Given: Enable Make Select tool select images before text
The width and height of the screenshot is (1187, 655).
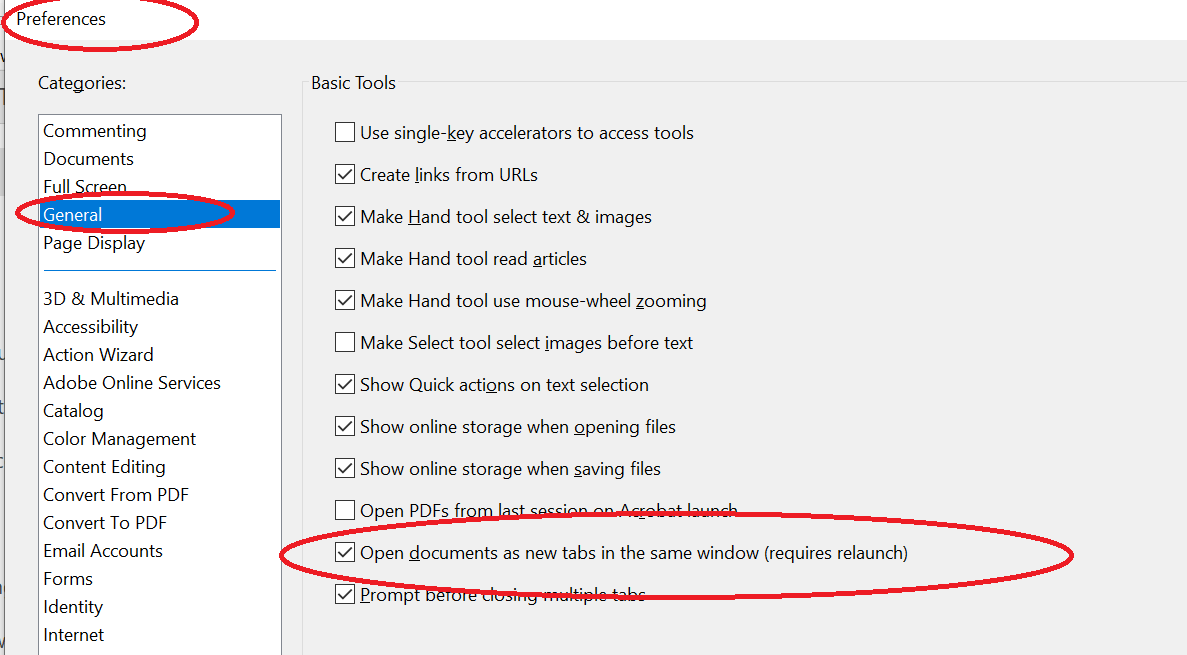Looking at the screenshot, I should pos(345,342).
